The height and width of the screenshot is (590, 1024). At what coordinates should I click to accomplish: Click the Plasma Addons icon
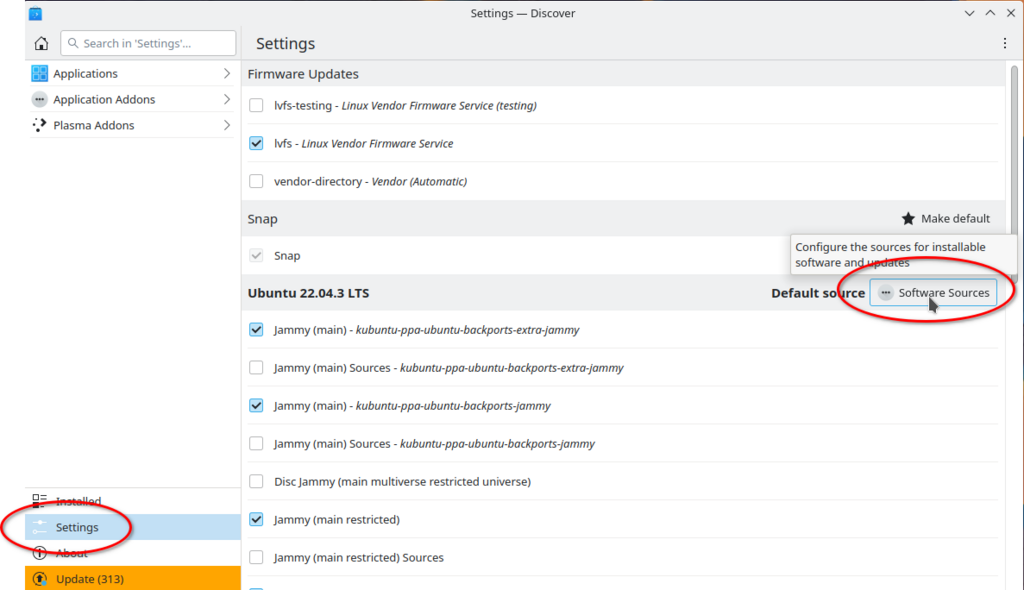click(40, 125)
